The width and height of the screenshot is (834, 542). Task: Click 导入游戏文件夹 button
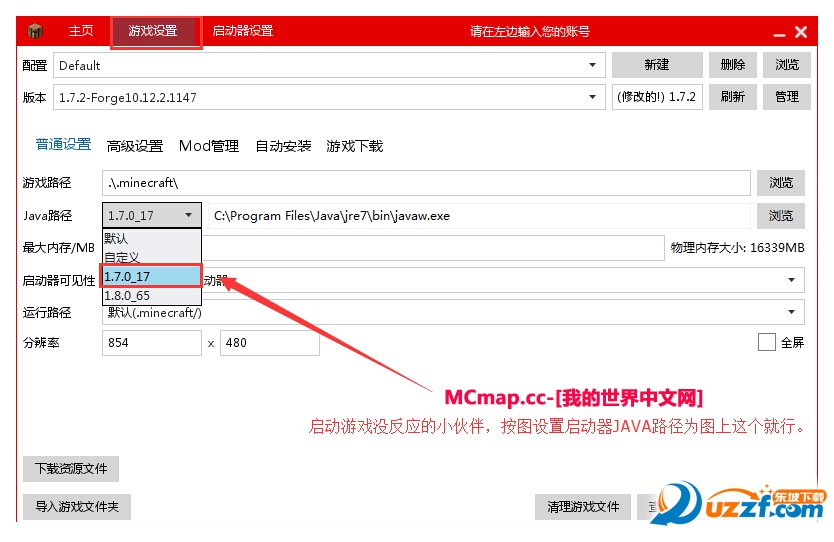point(77,507)
